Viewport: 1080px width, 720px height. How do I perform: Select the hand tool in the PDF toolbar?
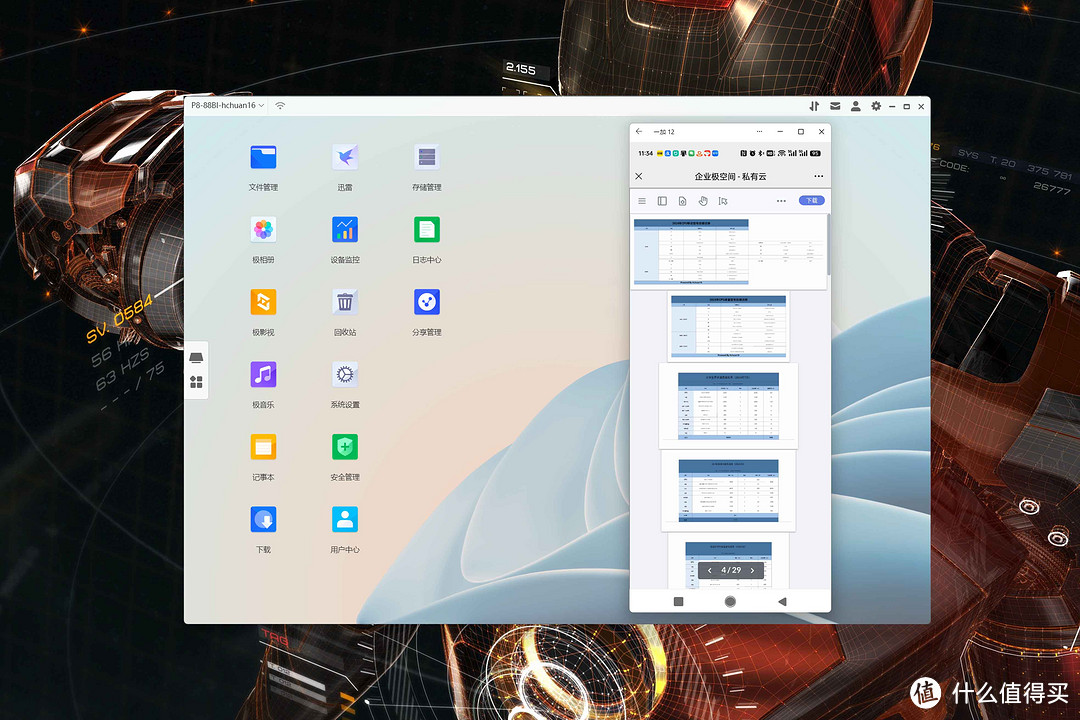click(x=703, y=200)
